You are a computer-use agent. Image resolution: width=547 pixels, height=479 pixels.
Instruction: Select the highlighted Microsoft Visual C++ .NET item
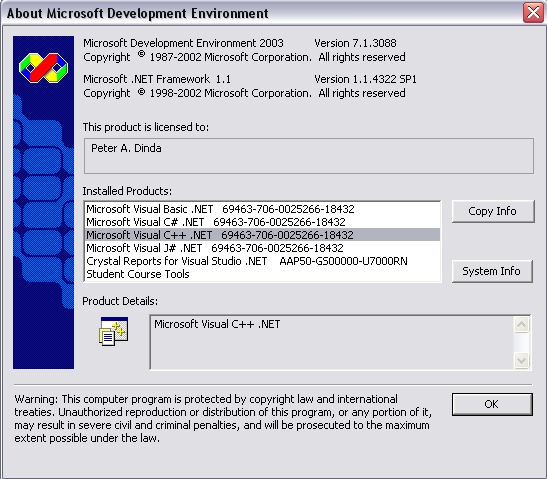point(262,235)
